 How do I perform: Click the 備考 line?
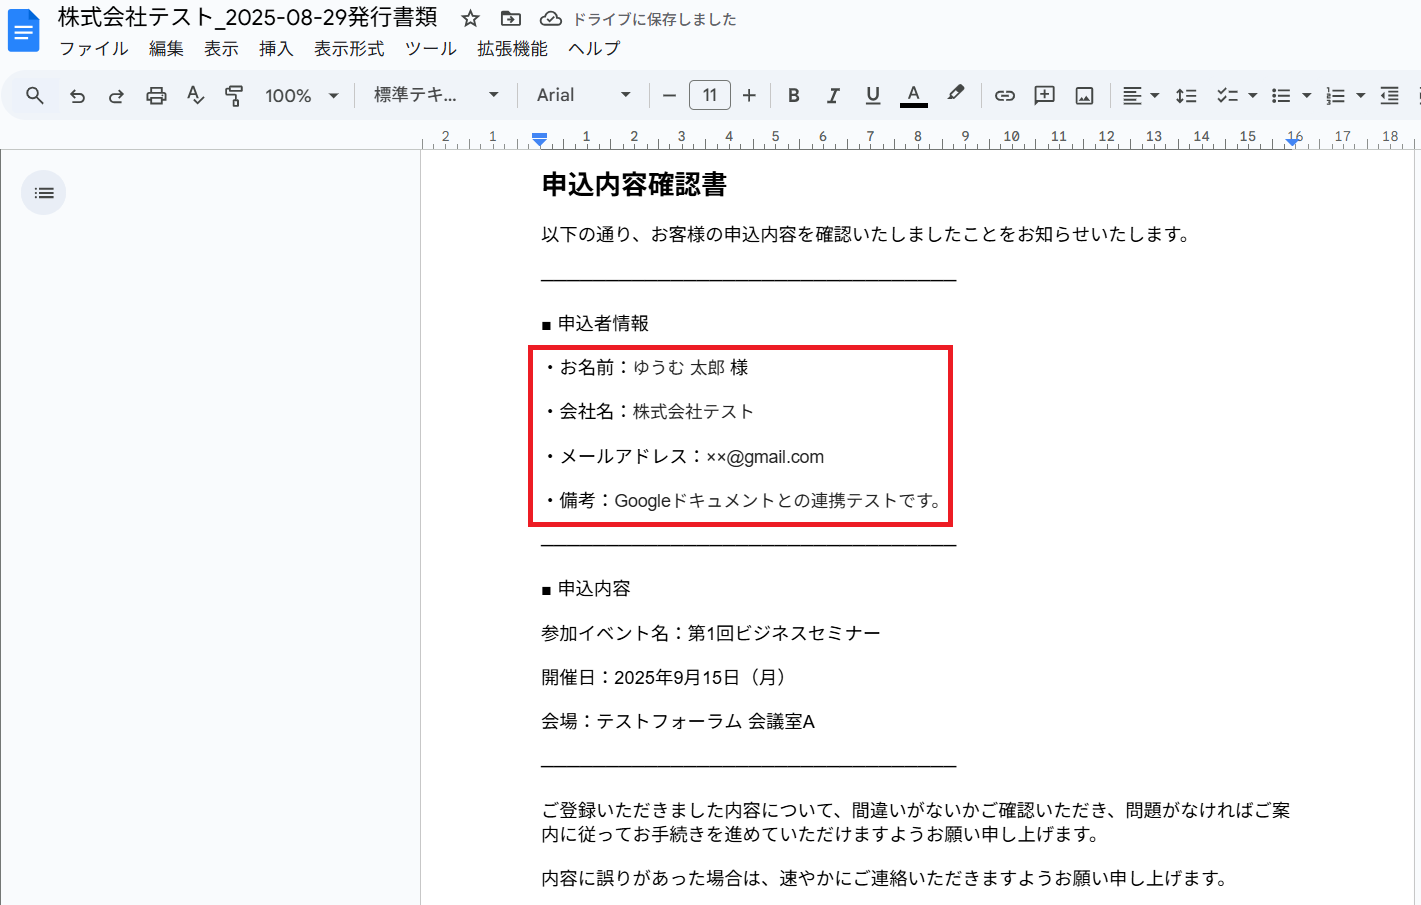744,501
